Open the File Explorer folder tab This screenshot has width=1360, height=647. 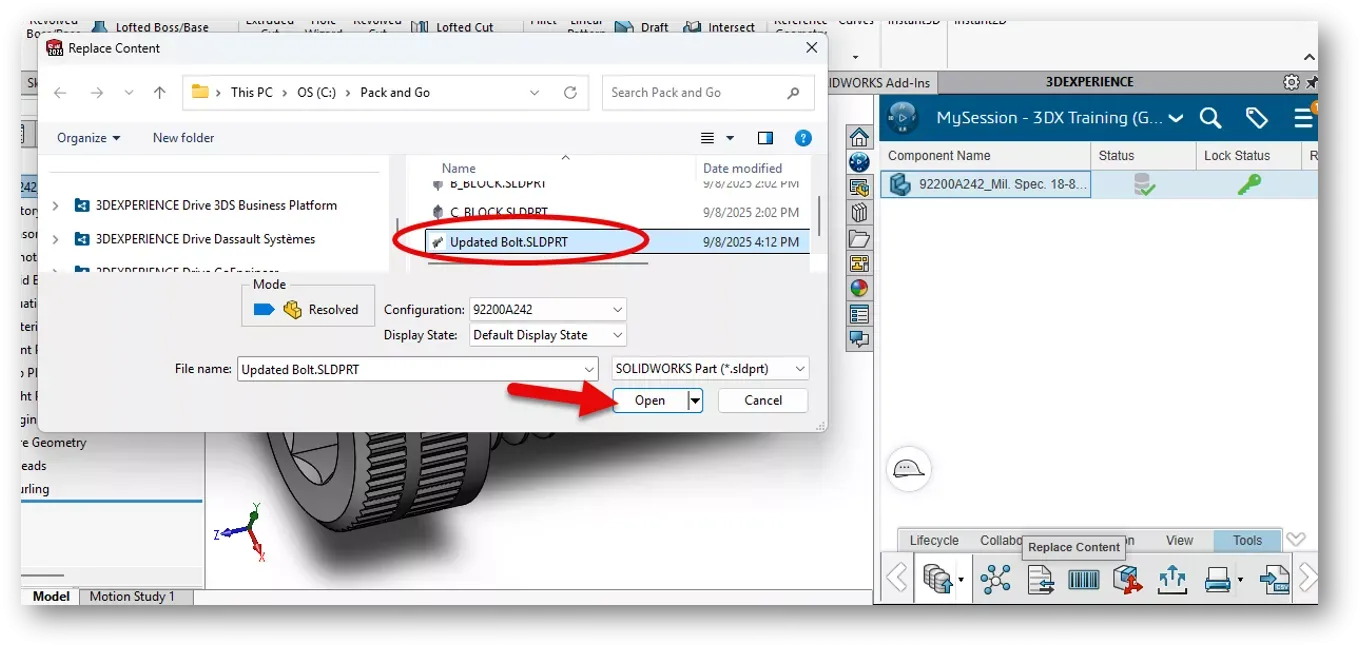859,238
